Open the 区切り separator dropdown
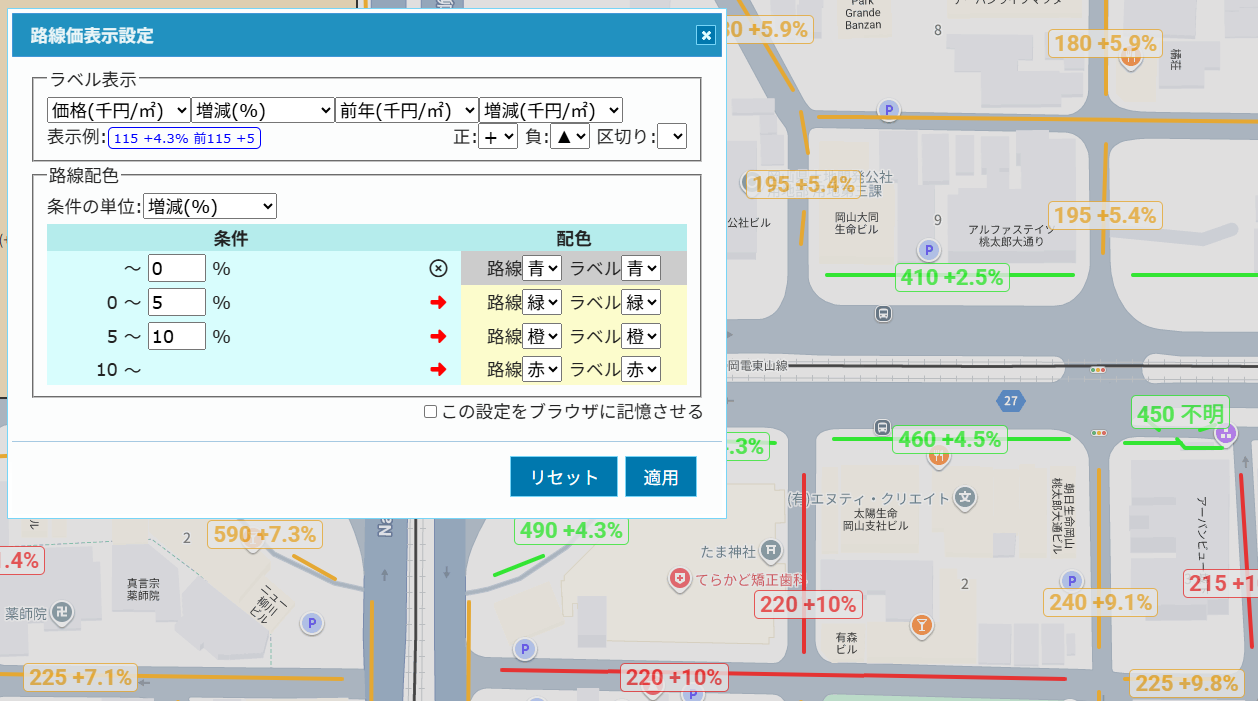 tap(672, 137)
